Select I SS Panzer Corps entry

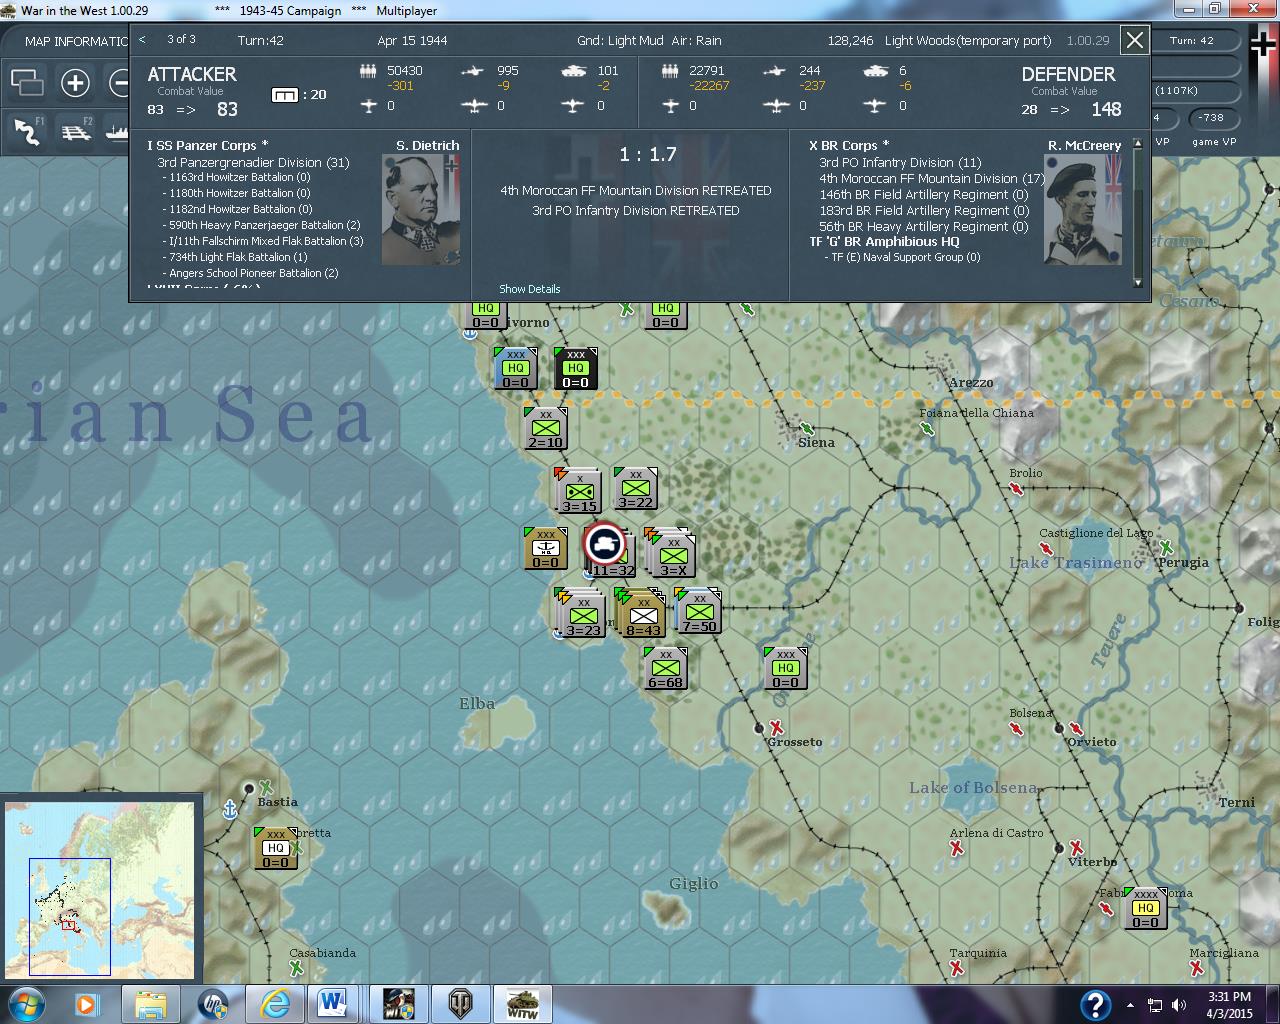(208, 145)
